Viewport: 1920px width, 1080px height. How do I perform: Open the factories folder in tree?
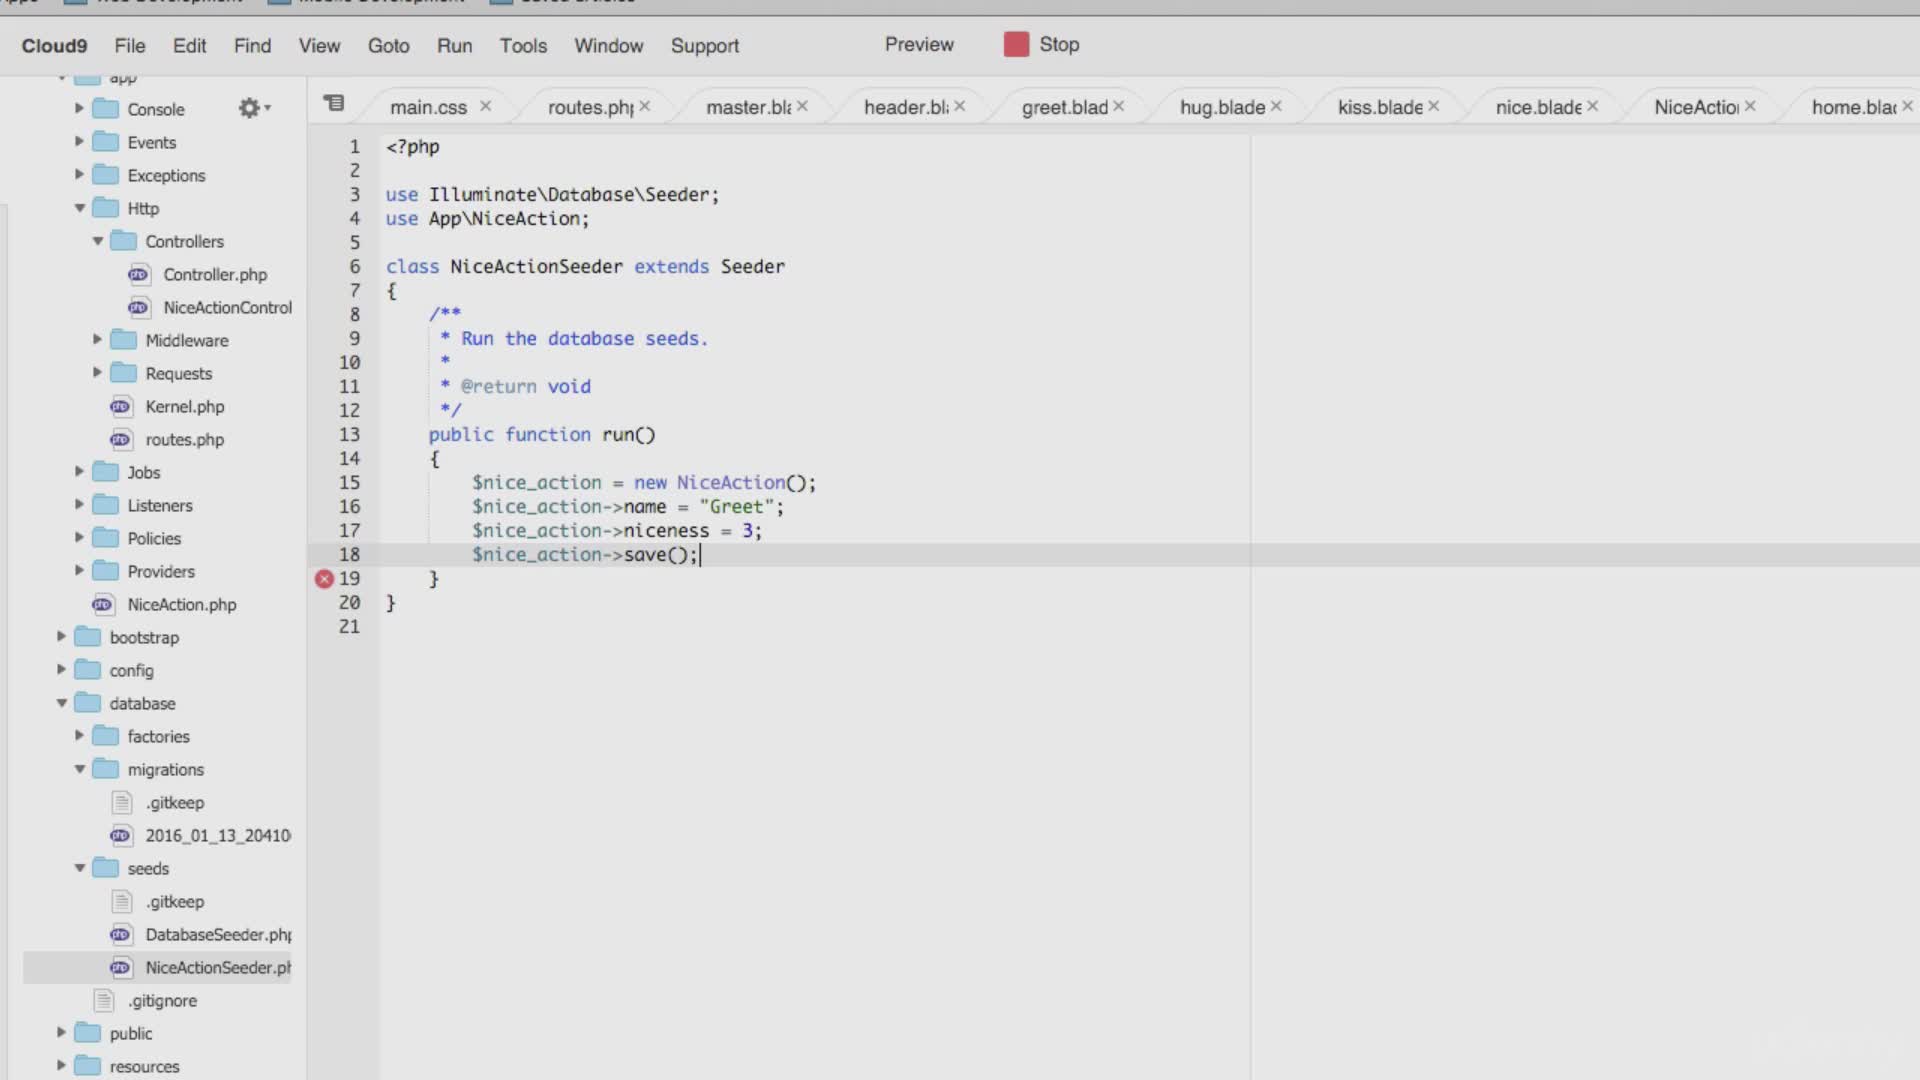coord(158,736)
